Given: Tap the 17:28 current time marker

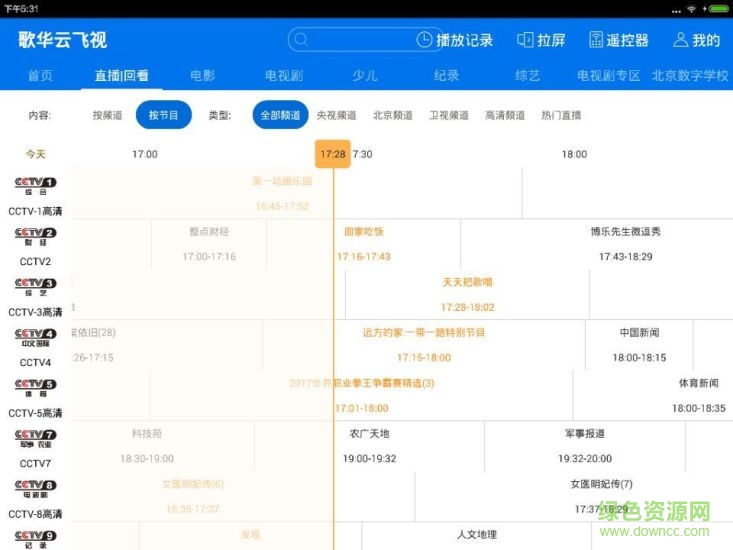Looking at the screenshot, I should pyautogui.click(x=333, y=154).
